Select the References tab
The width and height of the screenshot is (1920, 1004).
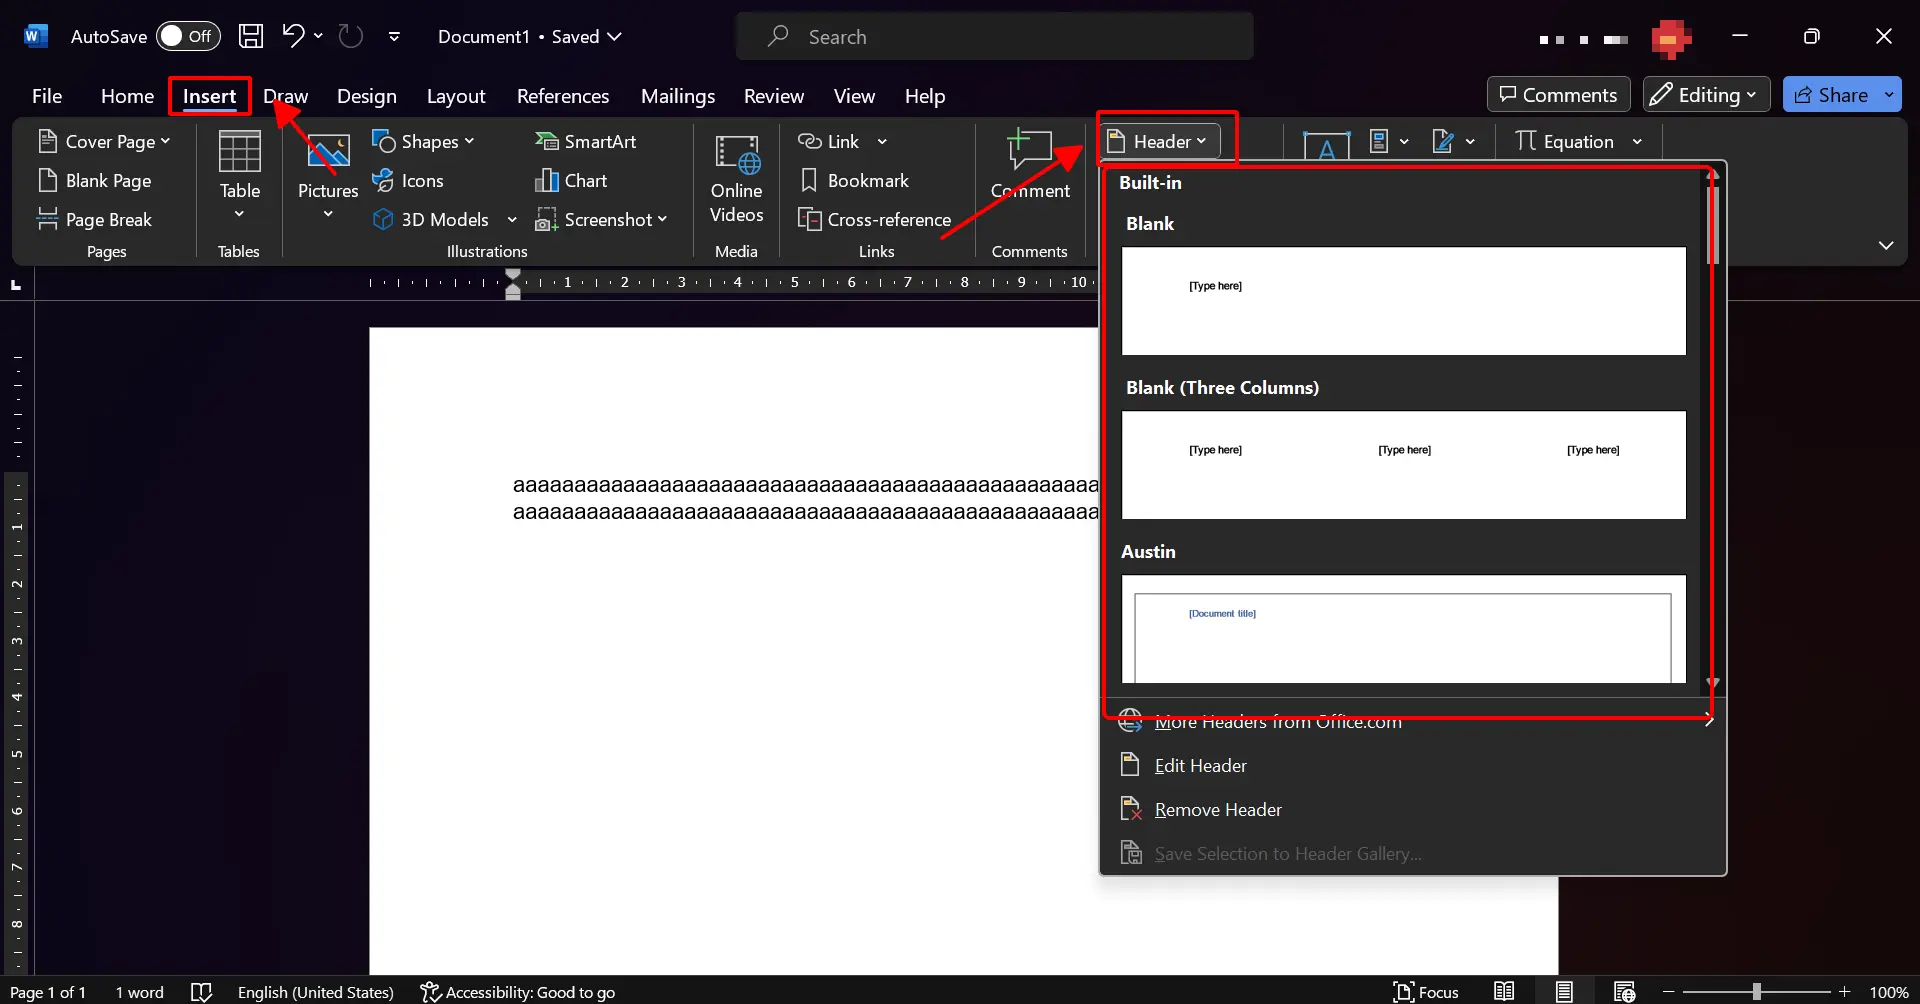coord(563,96)
